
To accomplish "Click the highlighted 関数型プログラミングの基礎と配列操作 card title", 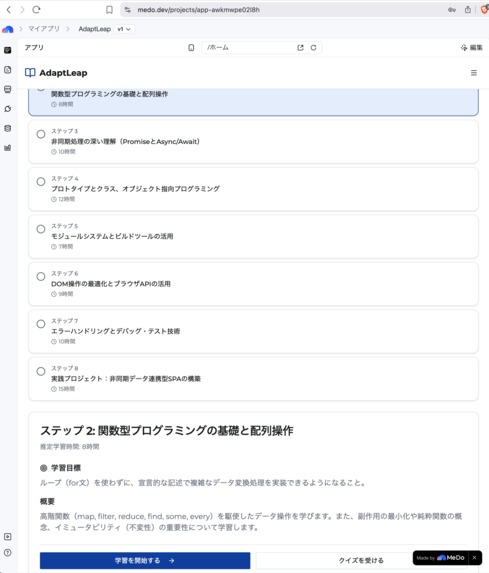I will click(109, 94).
